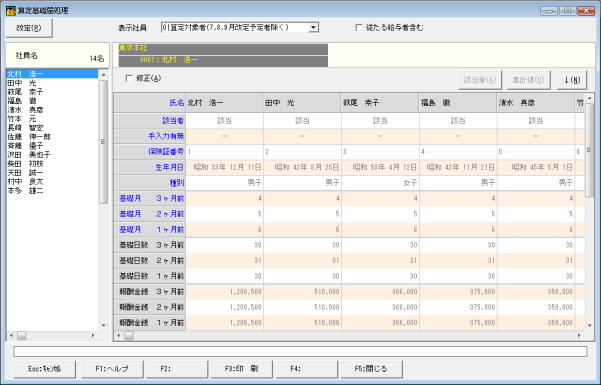
Task: Click F5:閉じる close button
Action: [371, 369]
